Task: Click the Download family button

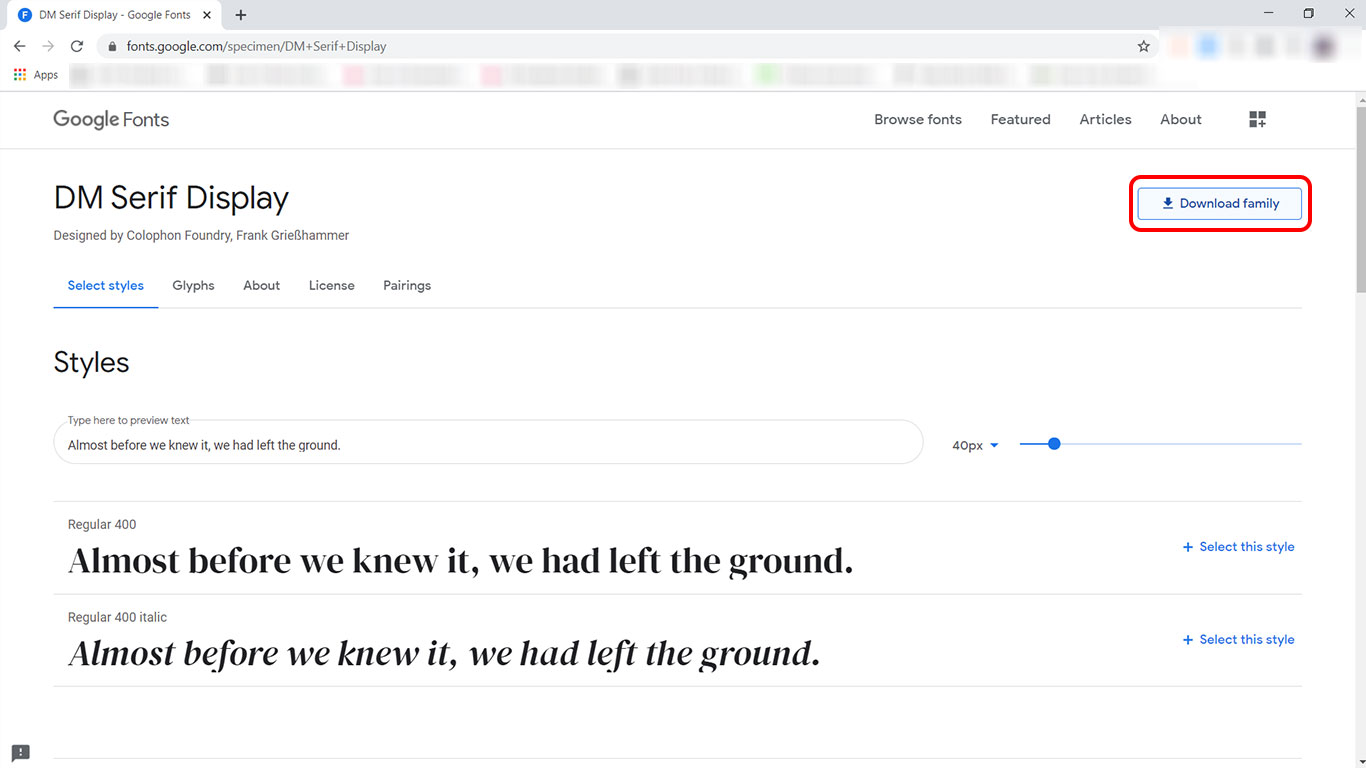Action: point(1220,203)
